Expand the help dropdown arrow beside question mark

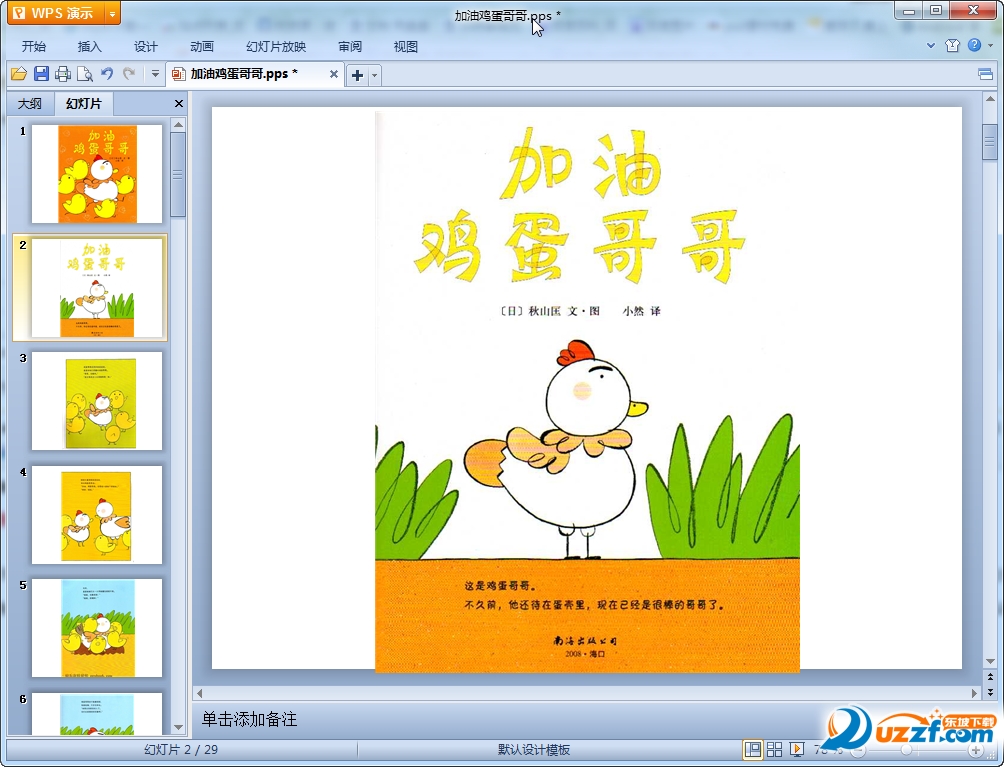(x=991, y=45)
